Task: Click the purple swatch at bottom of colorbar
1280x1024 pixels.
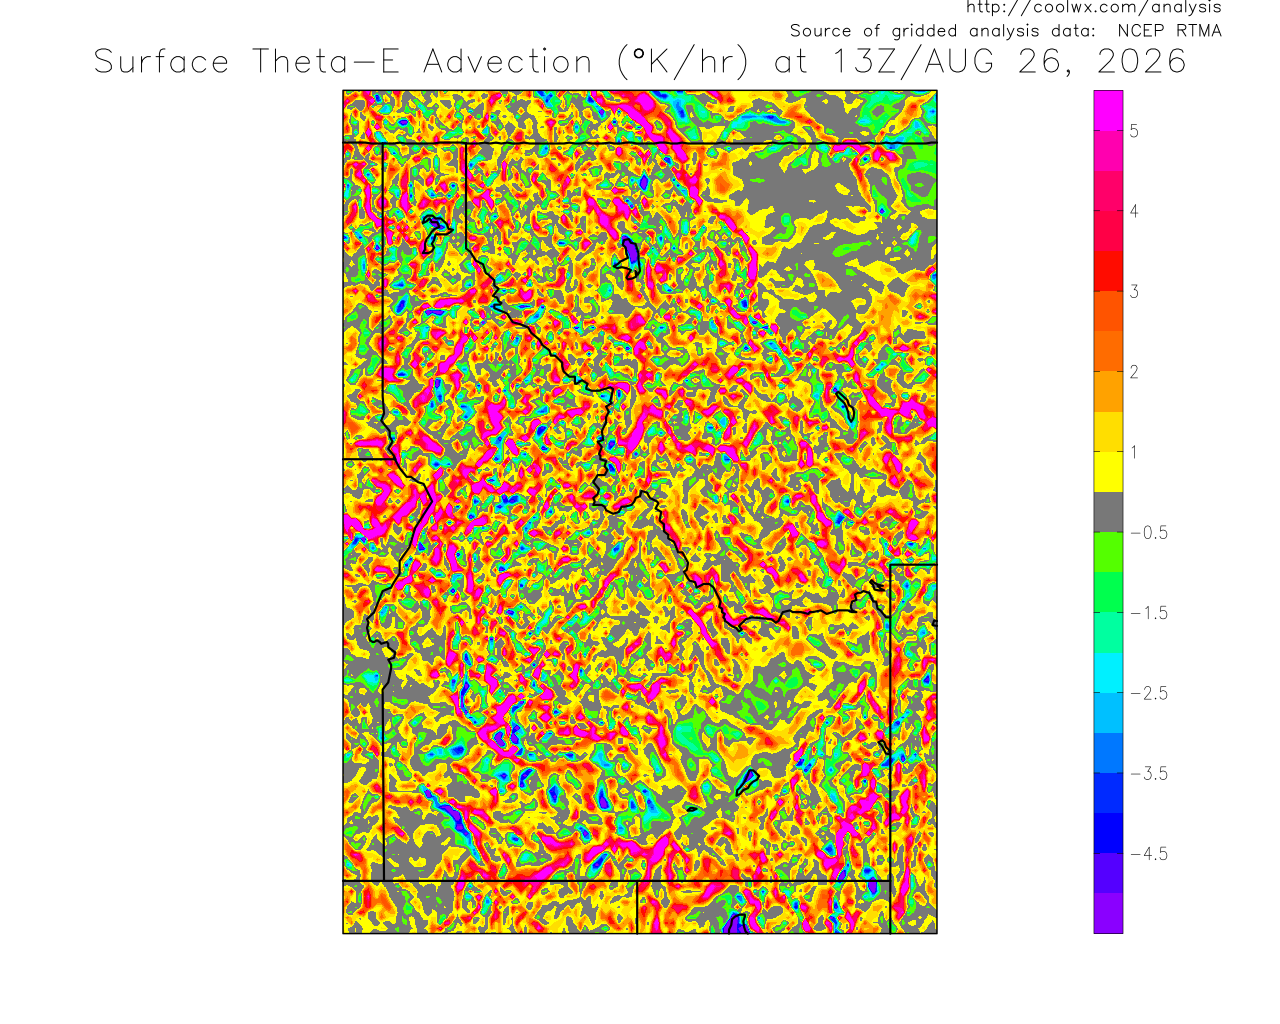Action: (1108, 913)
